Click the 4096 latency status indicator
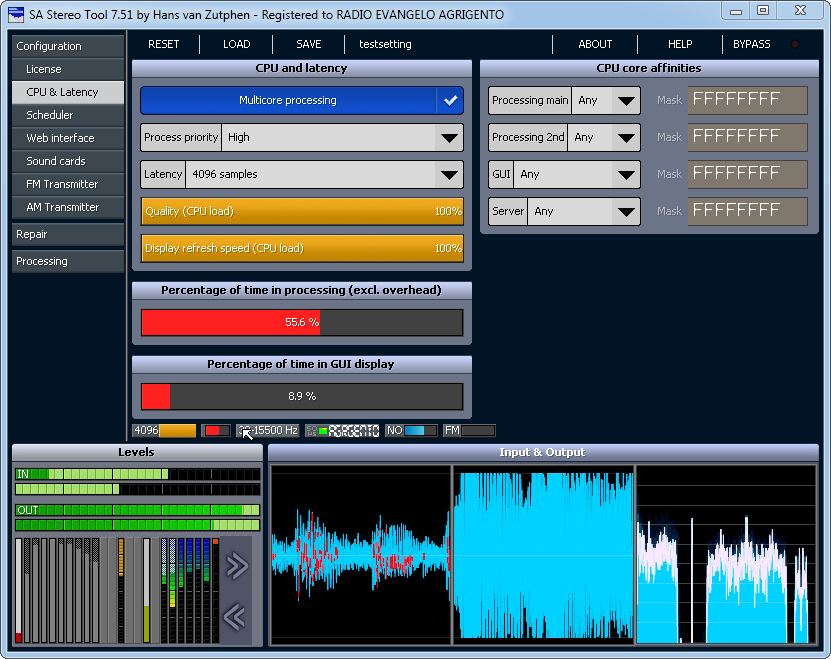831x659 pixels. pyautogui.click(x=164, y=430)
